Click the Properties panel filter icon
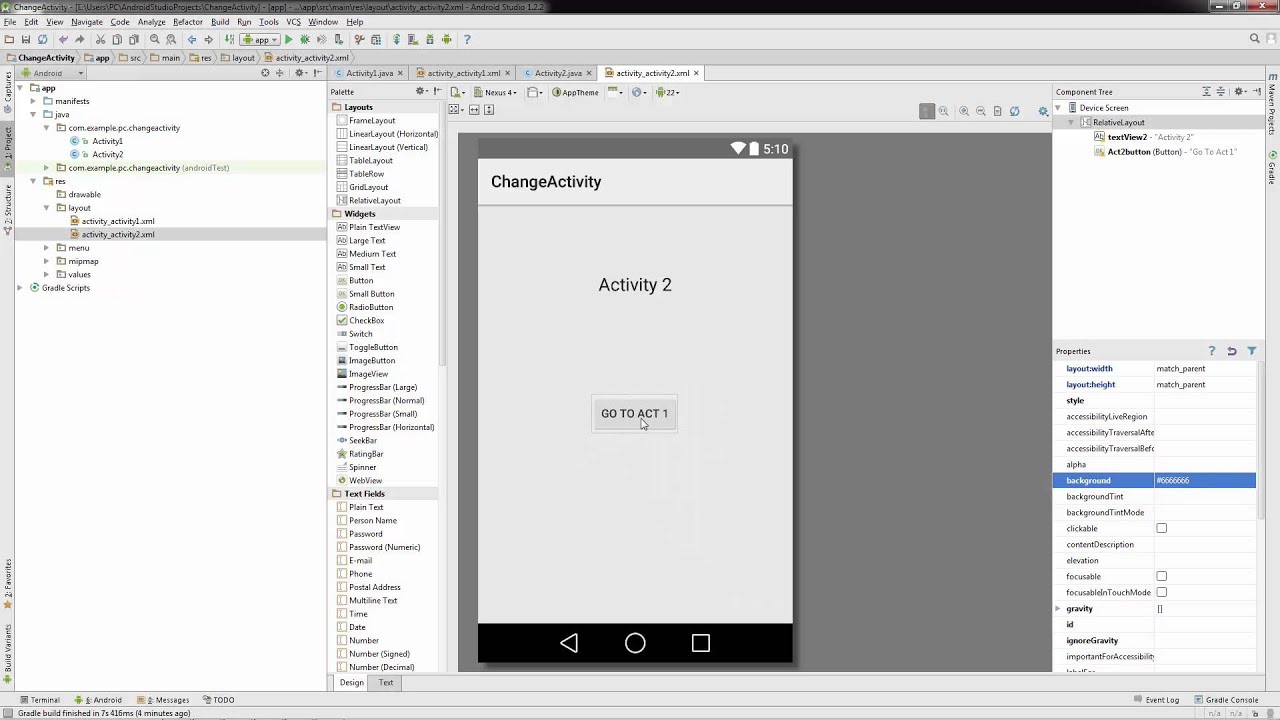Screen dimensions: 1280x720 click(1251, 351)
